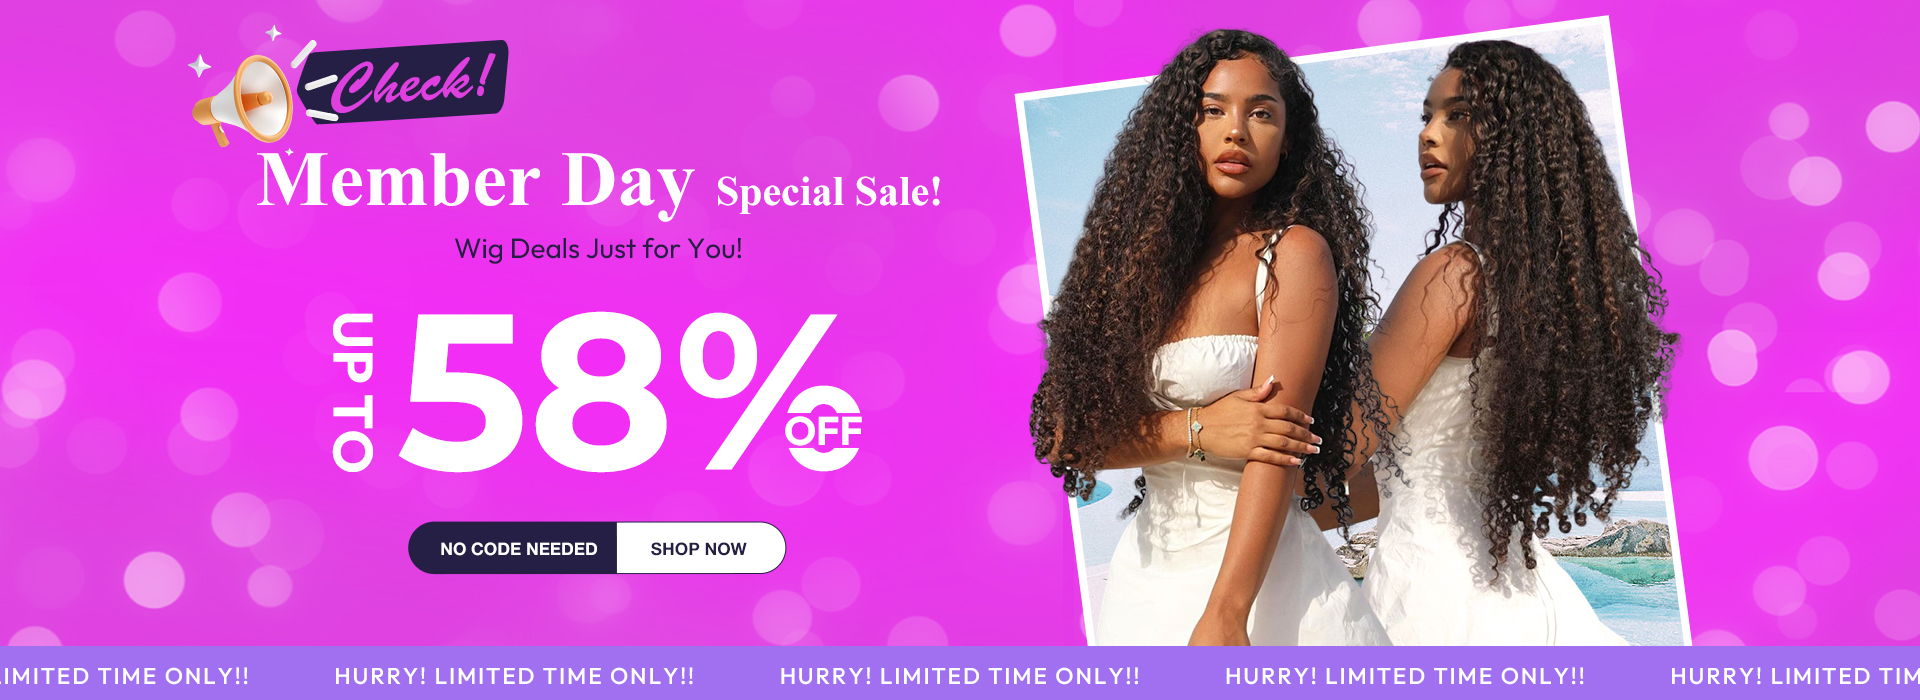Click the large 58% discount text
1920x700 pixels.
pos(618,391)
